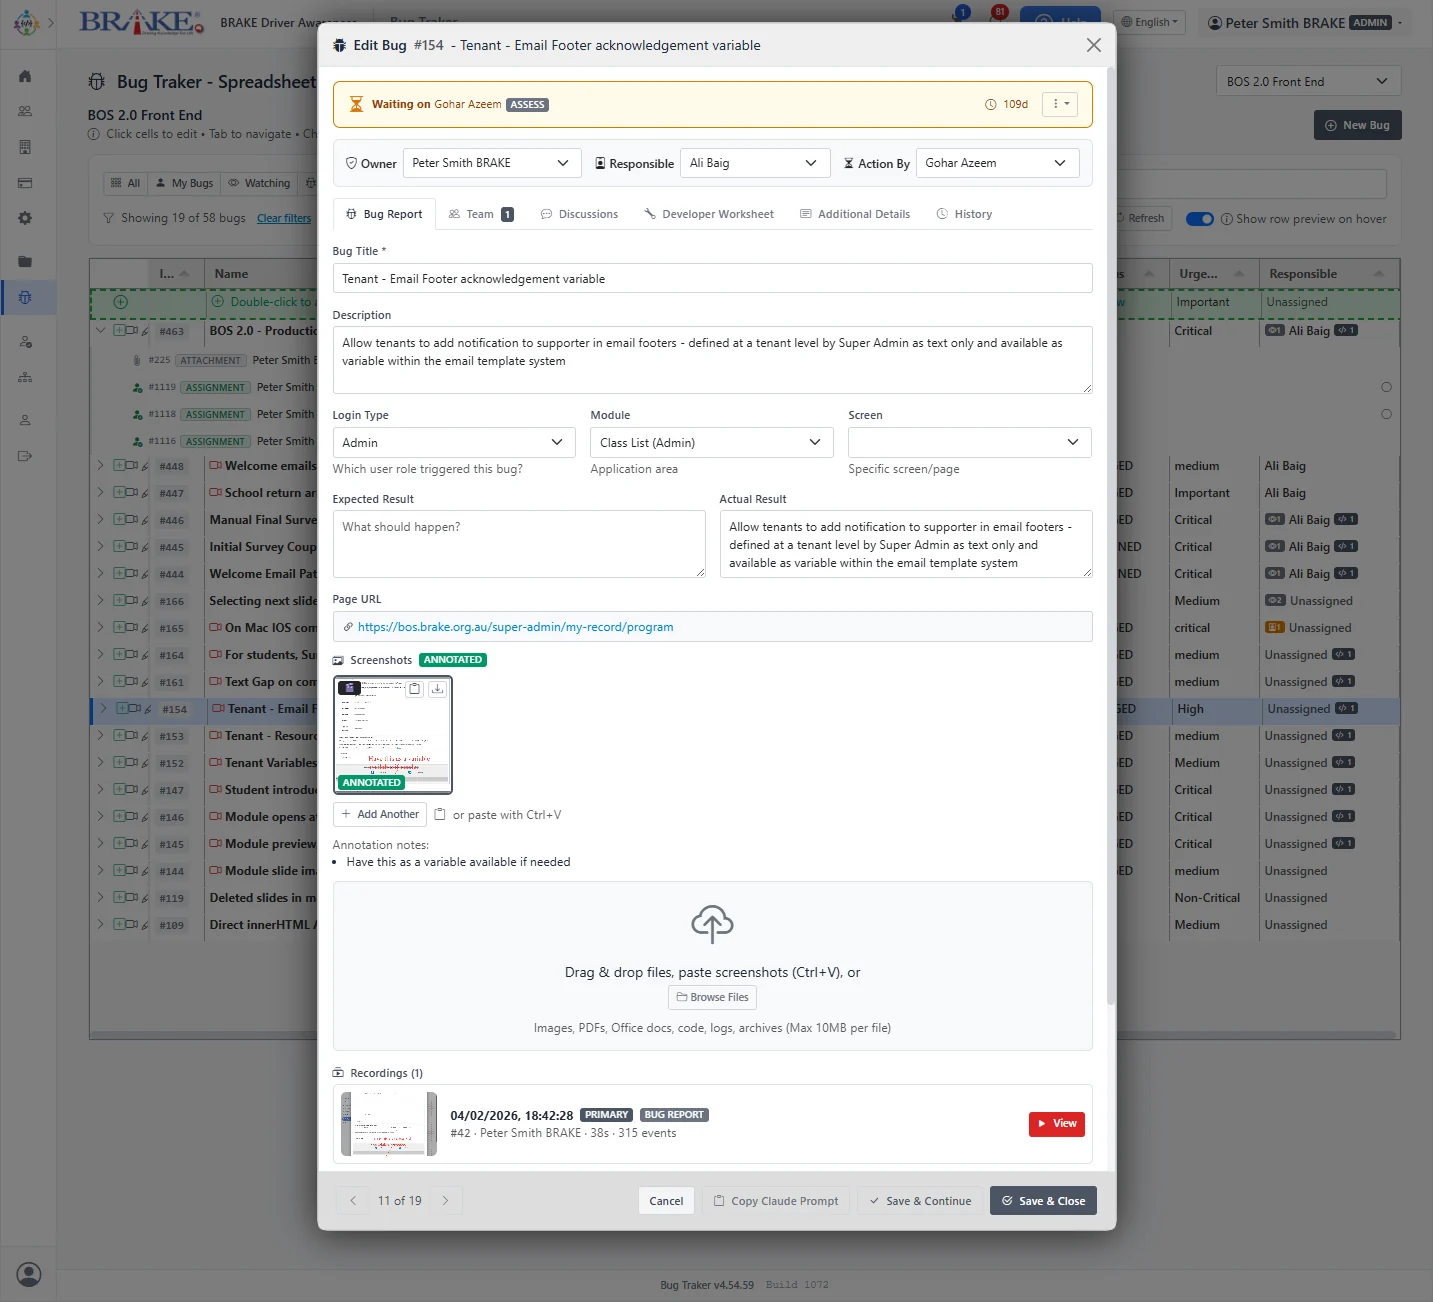Close the Edit Bug dialog

1094,45
